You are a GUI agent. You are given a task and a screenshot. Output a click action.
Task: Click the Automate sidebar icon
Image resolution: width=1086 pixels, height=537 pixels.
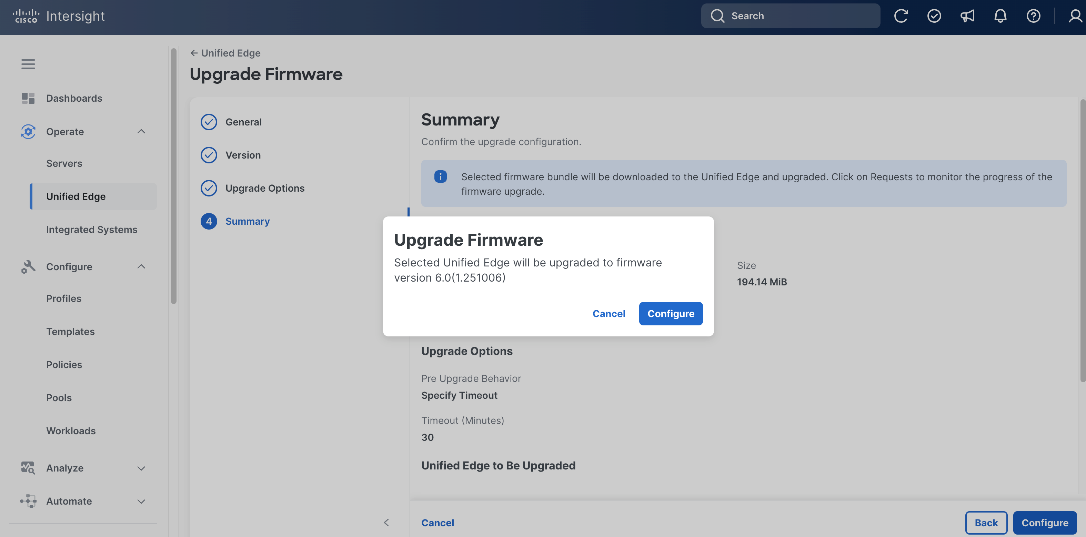pyautogui.click(x=28, y=502)
